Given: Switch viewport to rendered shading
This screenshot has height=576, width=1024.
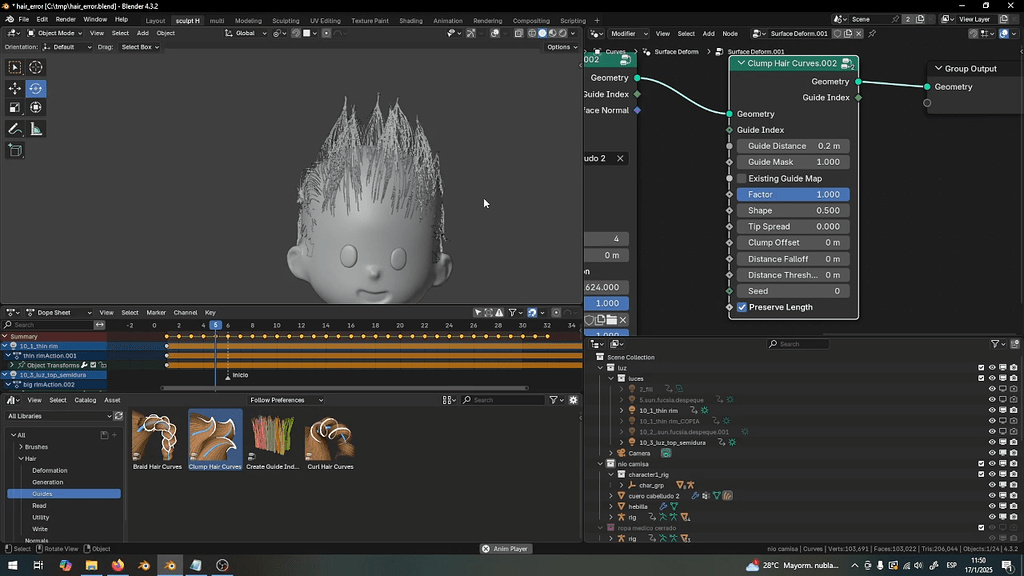Looking at the screenshot, I should (562, 33).
